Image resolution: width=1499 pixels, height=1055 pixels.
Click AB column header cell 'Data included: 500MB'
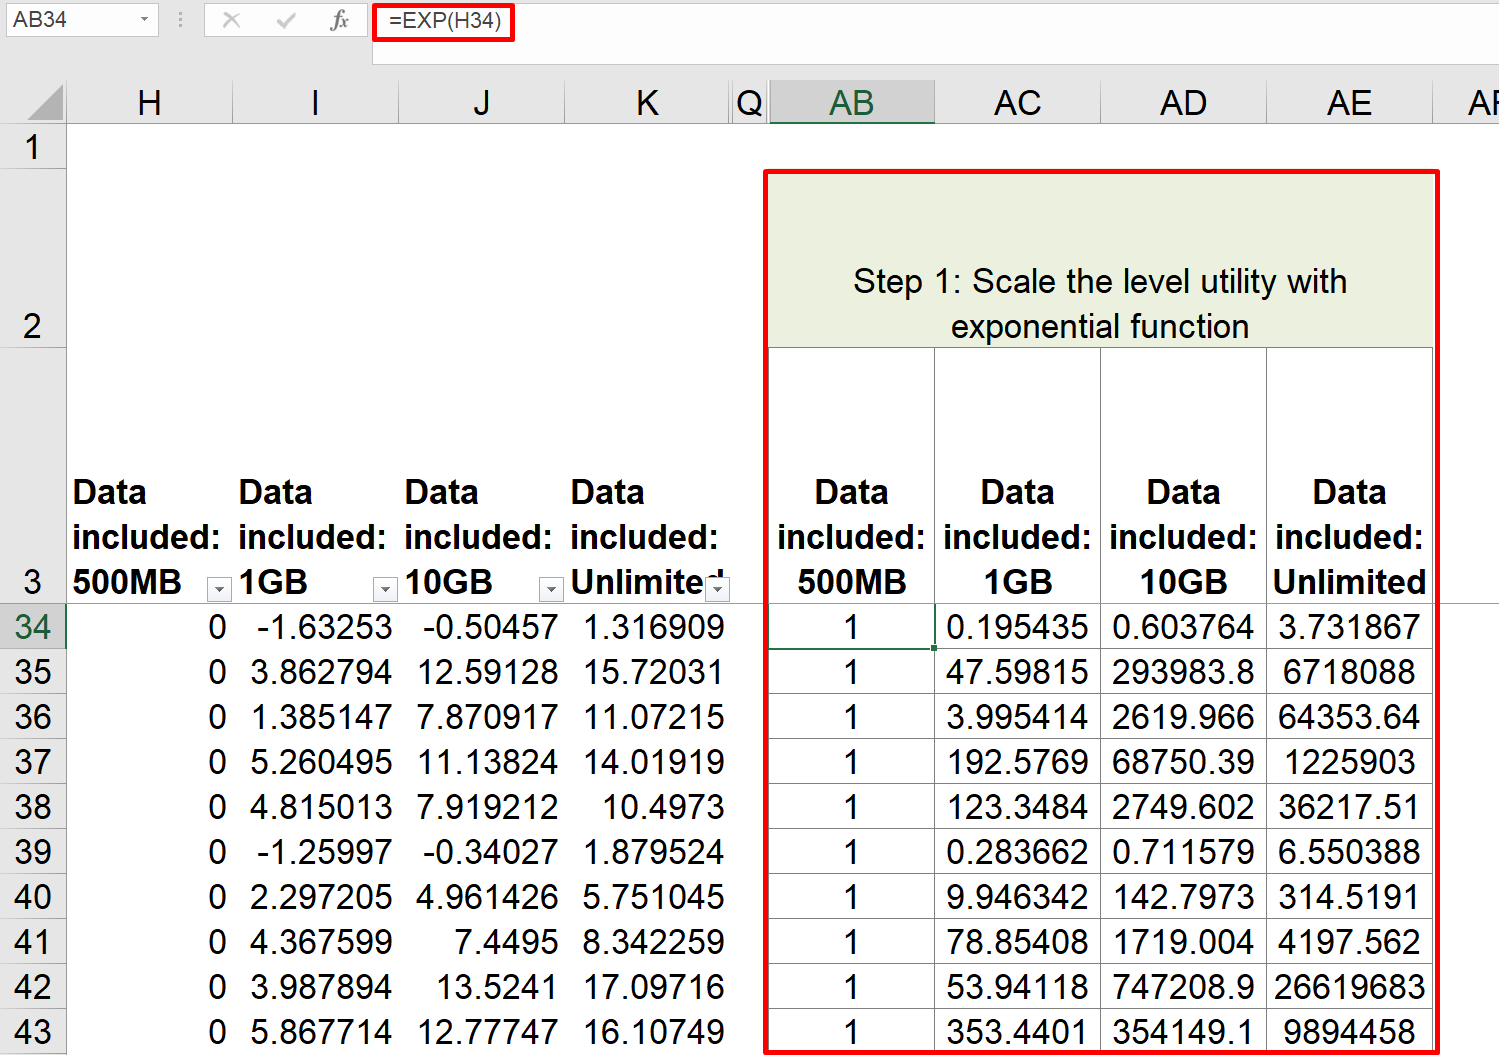[852, 476]
